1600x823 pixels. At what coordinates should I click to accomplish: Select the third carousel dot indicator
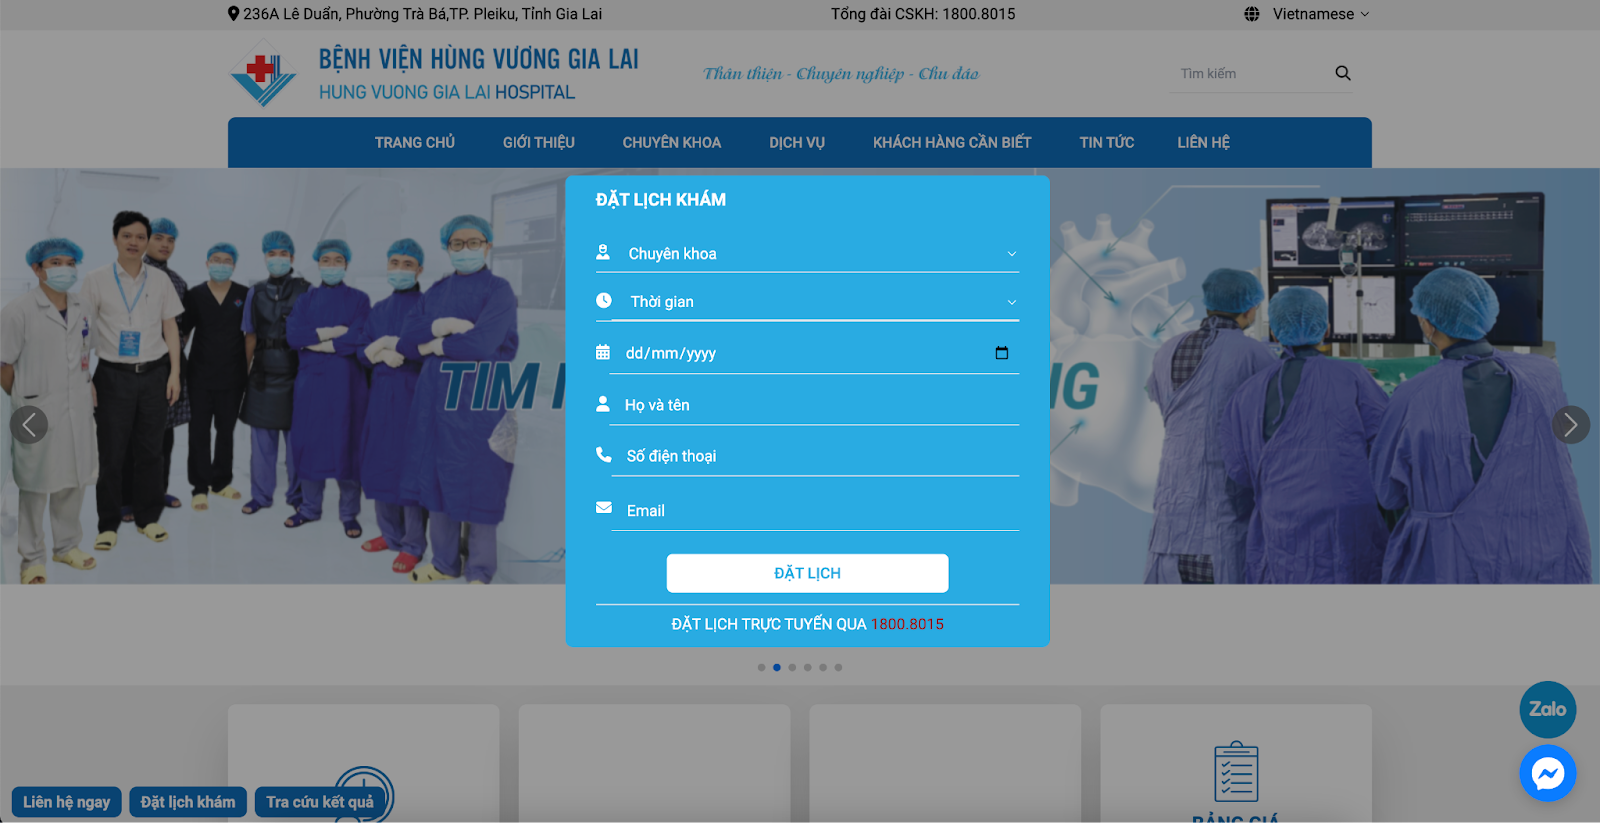tap(792, 667)
